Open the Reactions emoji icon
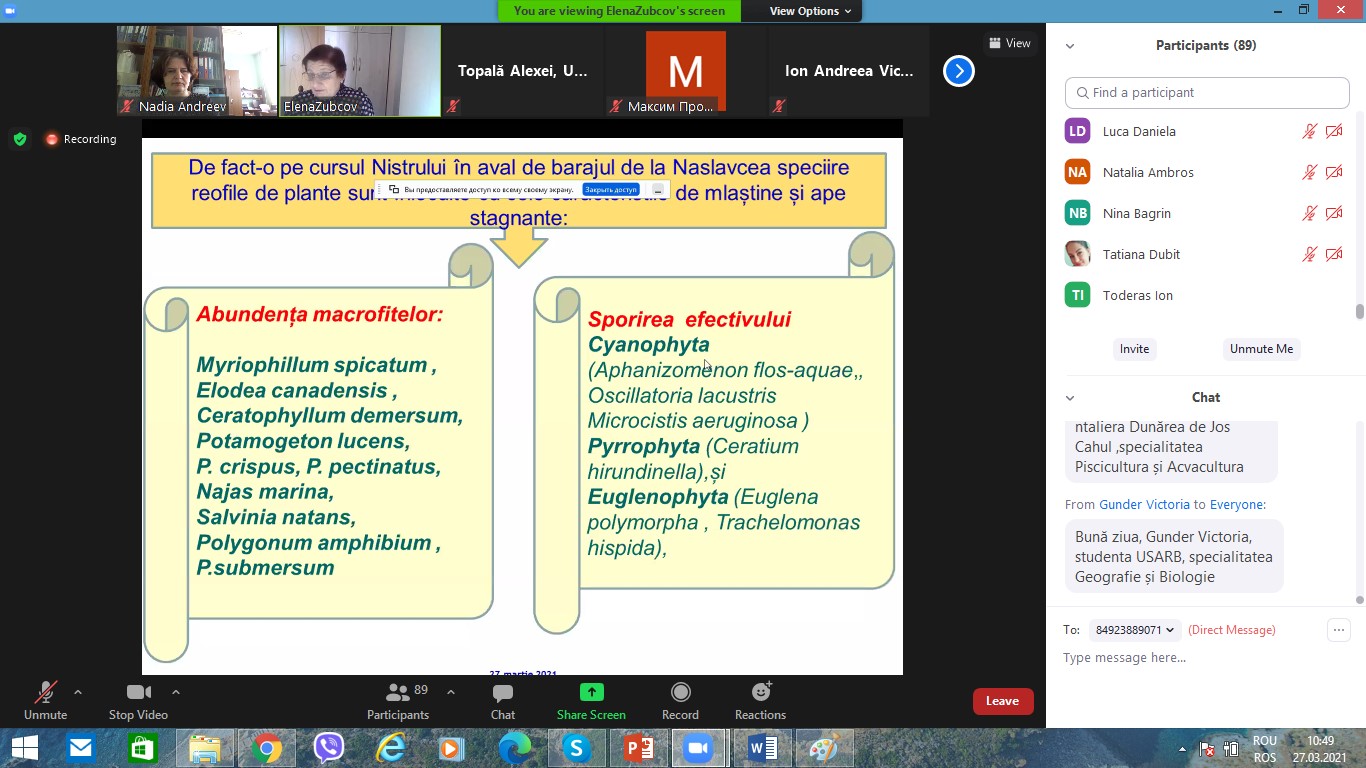This screenshot has width=1366, height=768. 760,693
